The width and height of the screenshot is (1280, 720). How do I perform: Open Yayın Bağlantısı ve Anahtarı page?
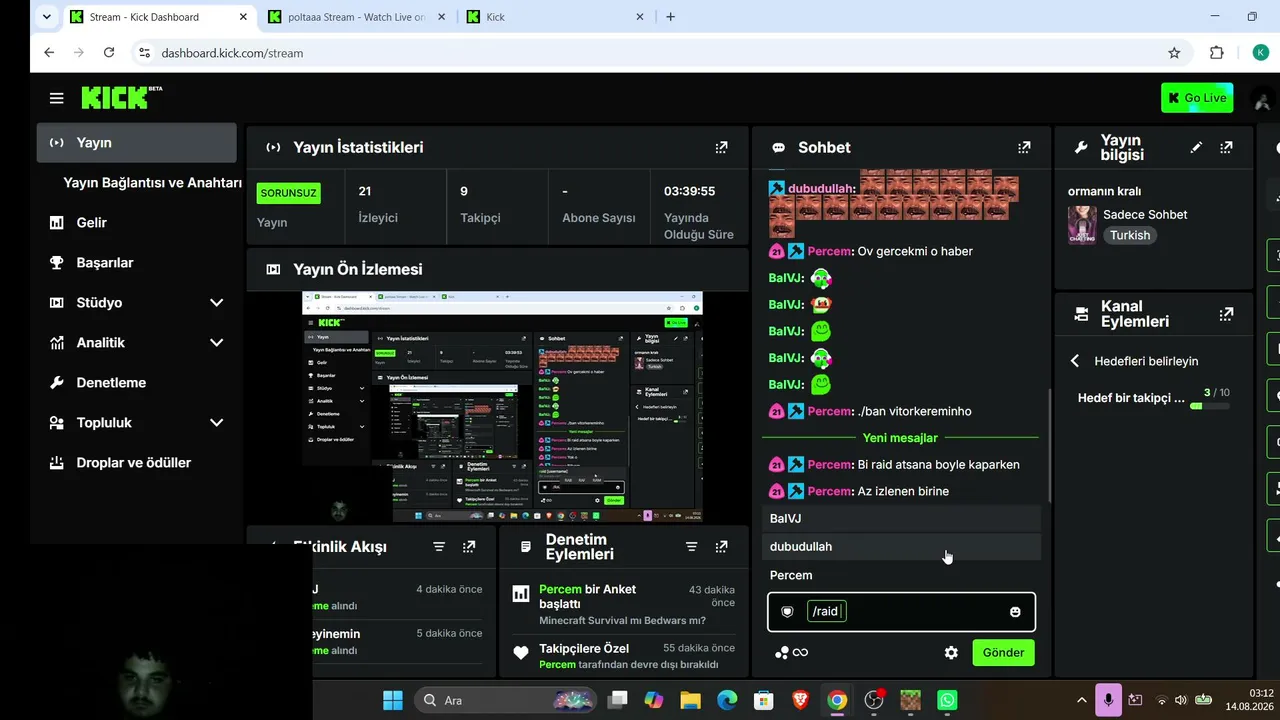point(152,183)
